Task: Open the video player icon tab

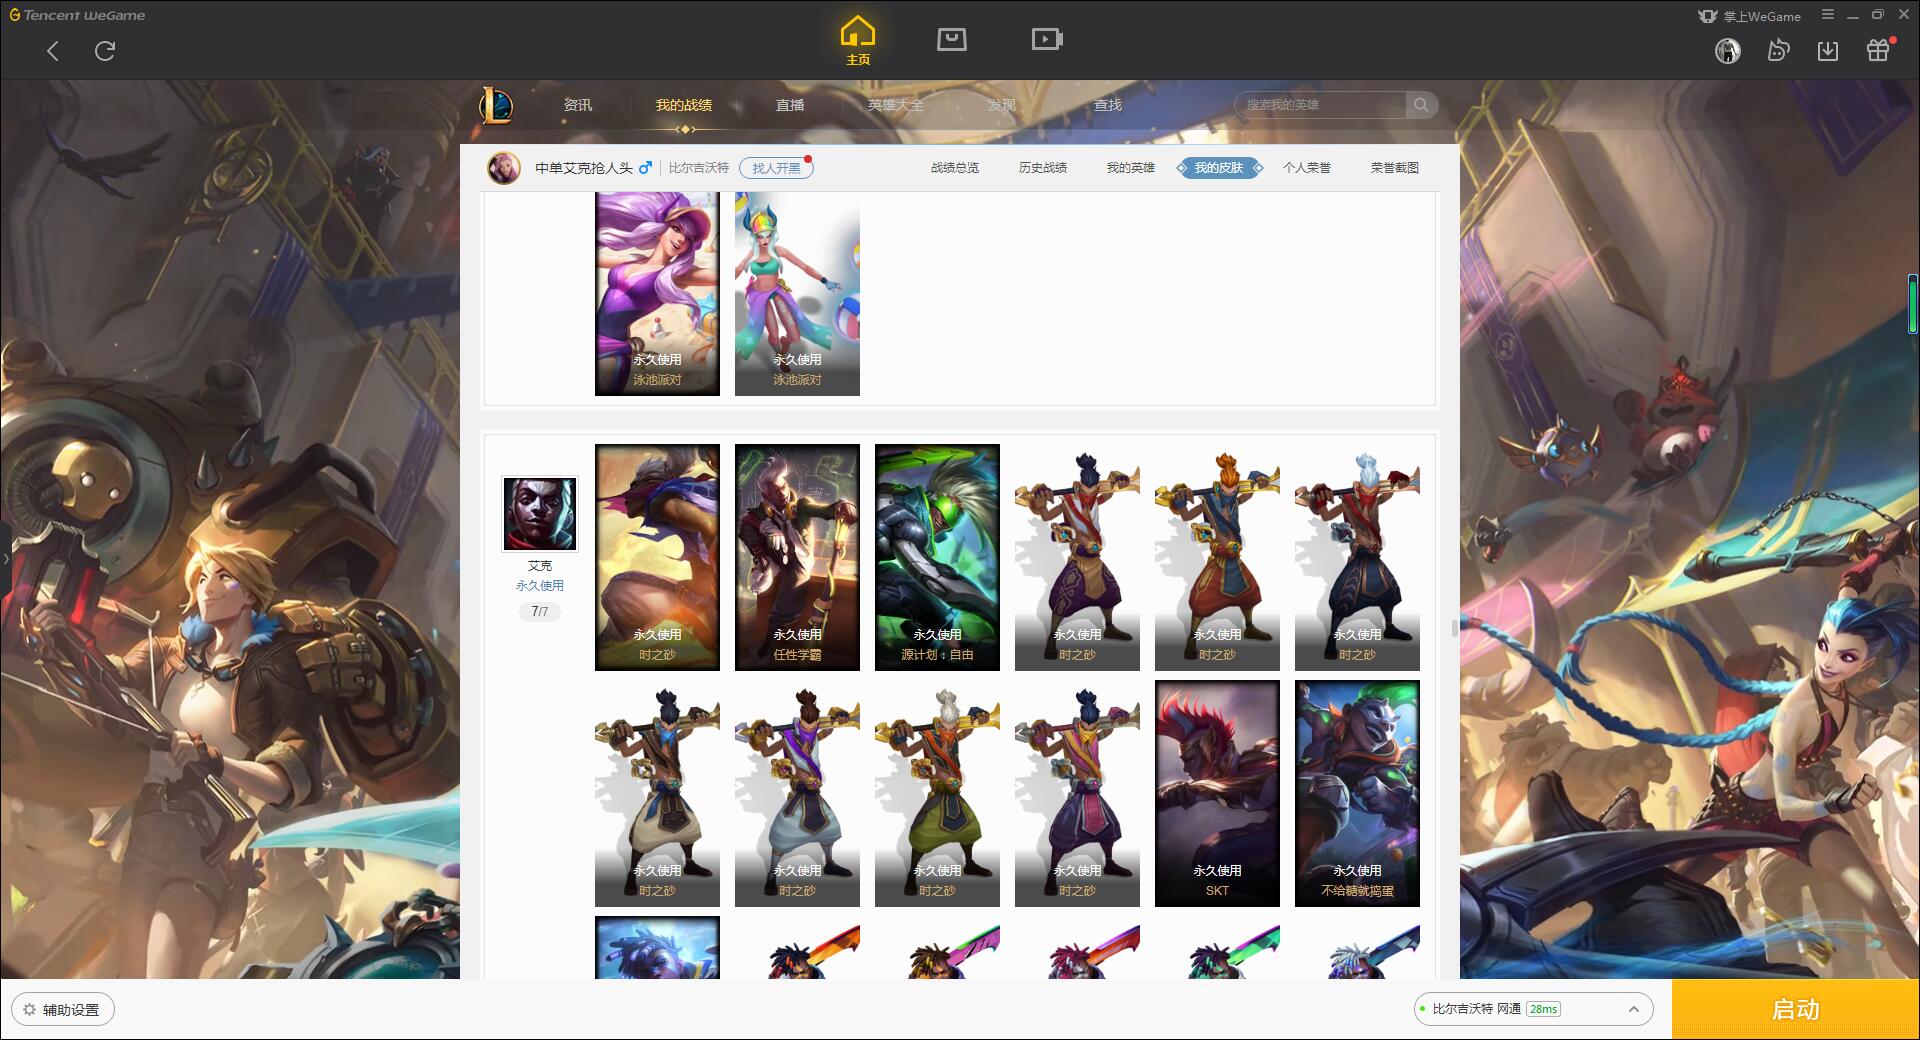Action: [x=1046, y=39]
